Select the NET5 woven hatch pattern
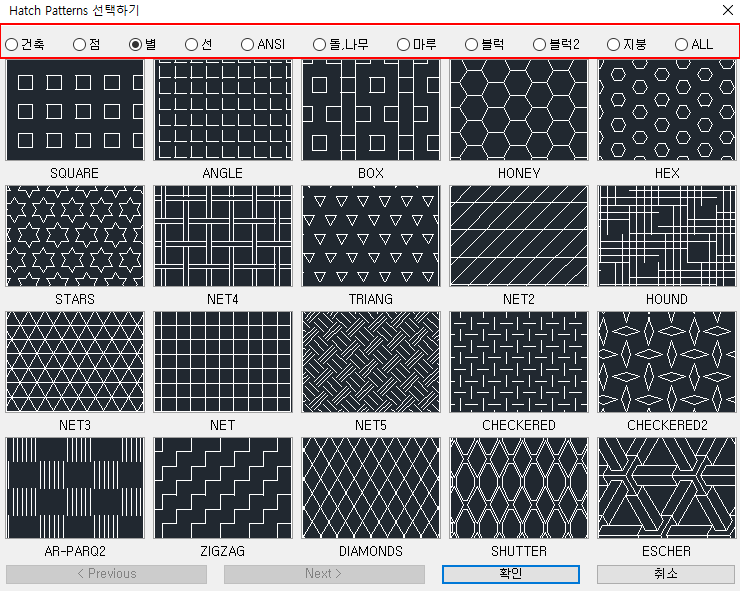 click(371, 362)
